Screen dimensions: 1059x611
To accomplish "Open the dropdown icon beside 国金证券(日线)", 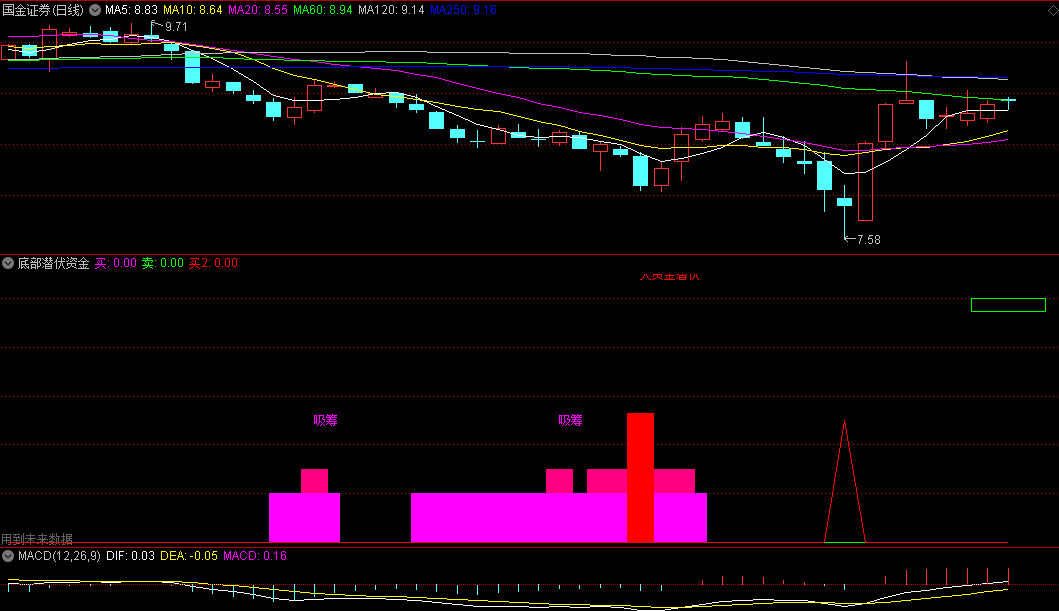I will tap(95, 10).
